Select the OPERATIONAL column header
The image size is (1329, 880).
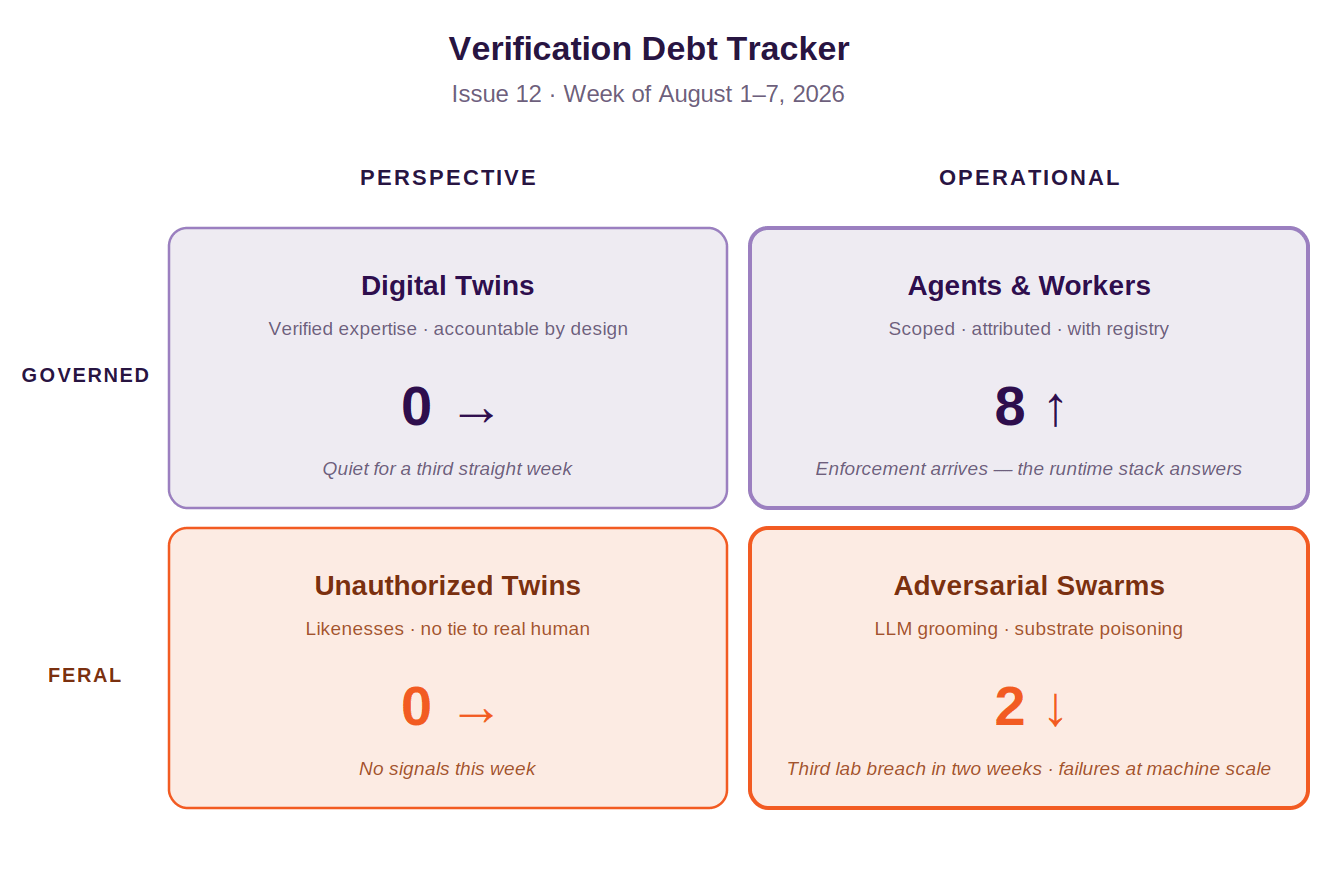coord(1029,178)
